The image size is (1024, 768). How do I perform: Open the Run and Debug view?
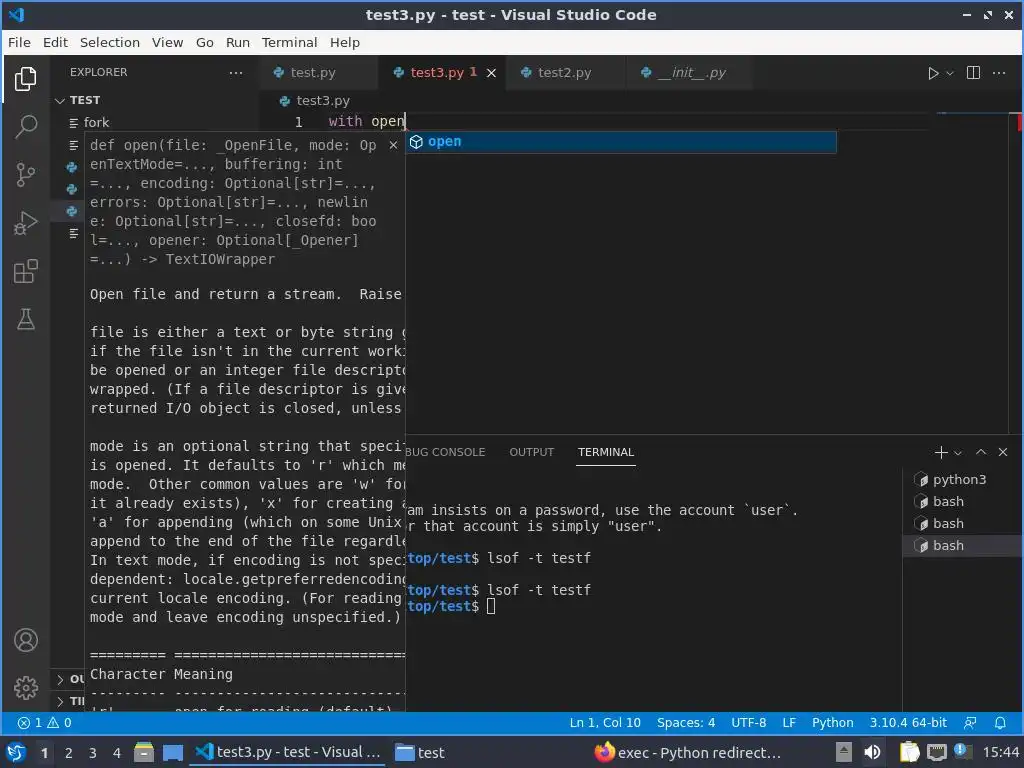(x=25, y=223)
